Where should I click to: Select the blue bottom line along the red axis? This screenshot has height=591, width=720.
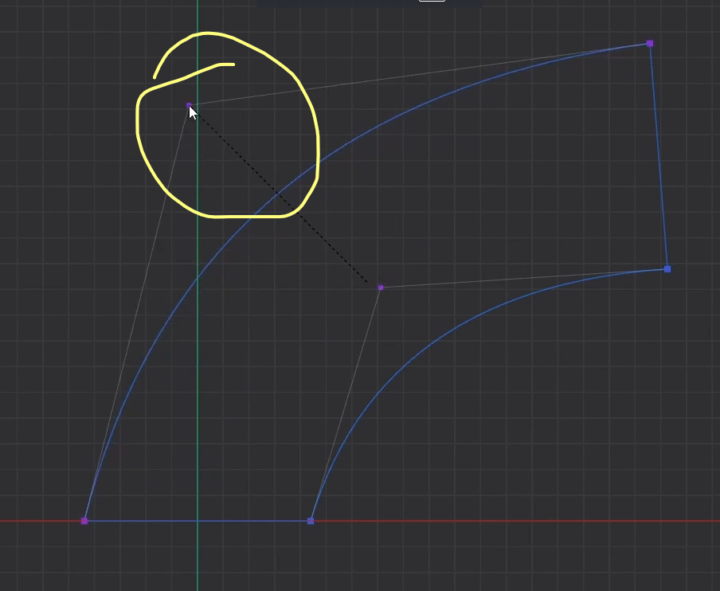tap(197, 521)
